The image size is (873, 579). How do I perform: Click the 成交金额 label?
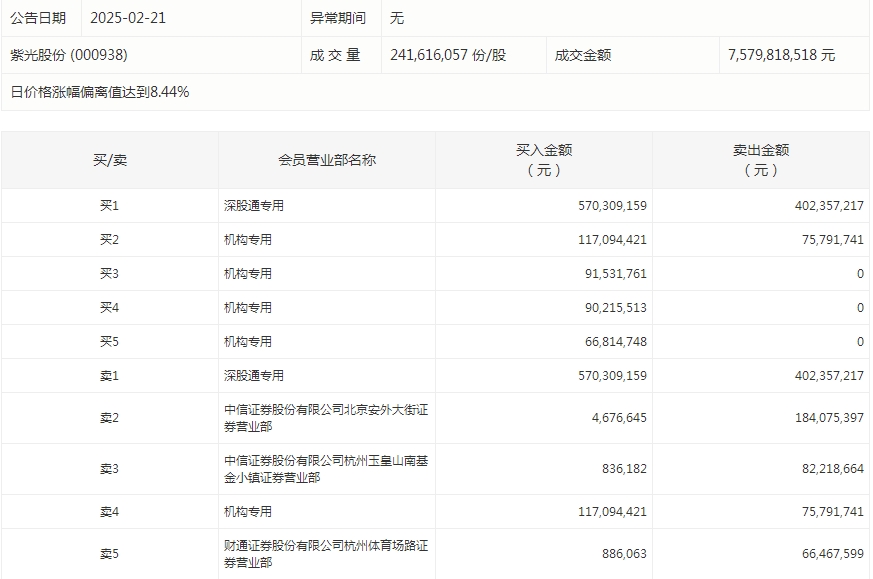(583, 55)
